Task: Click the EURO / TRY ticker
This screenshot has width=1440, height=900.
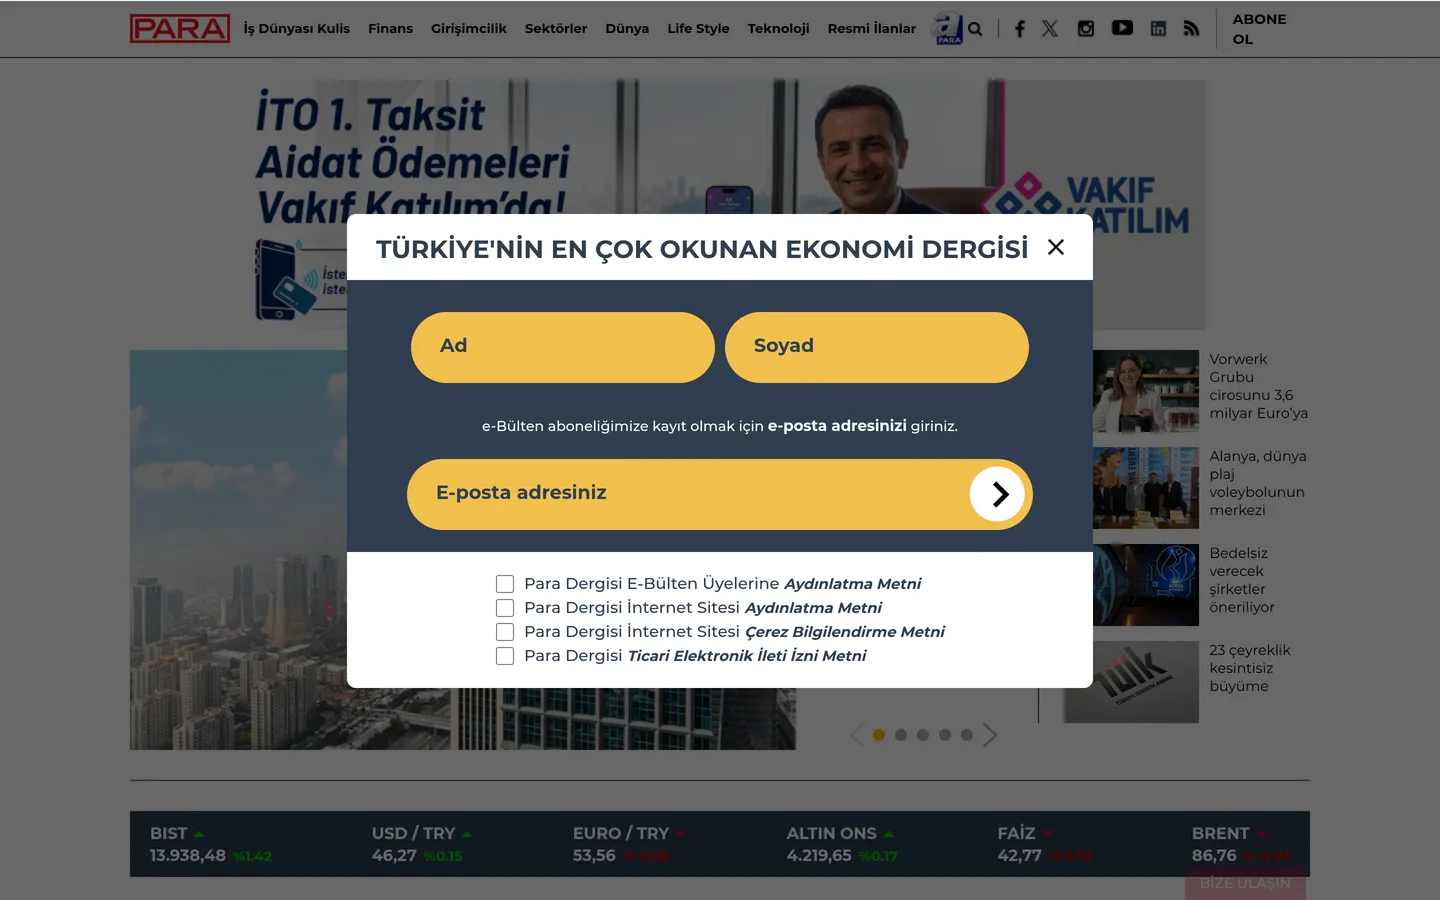Action: point(629,845)
